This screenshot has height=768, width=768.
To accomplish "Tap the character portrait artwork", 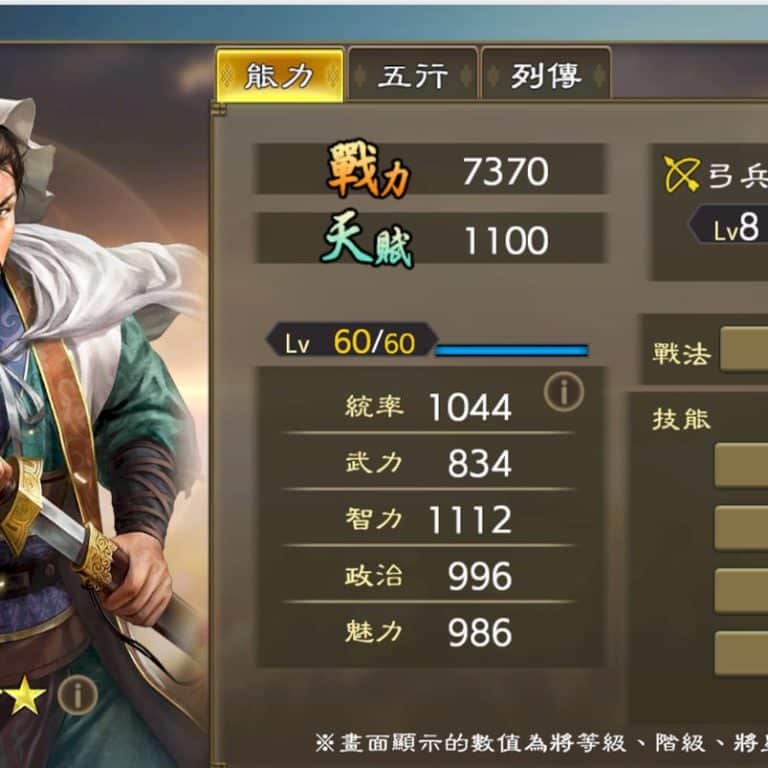I will pos(98,416).
